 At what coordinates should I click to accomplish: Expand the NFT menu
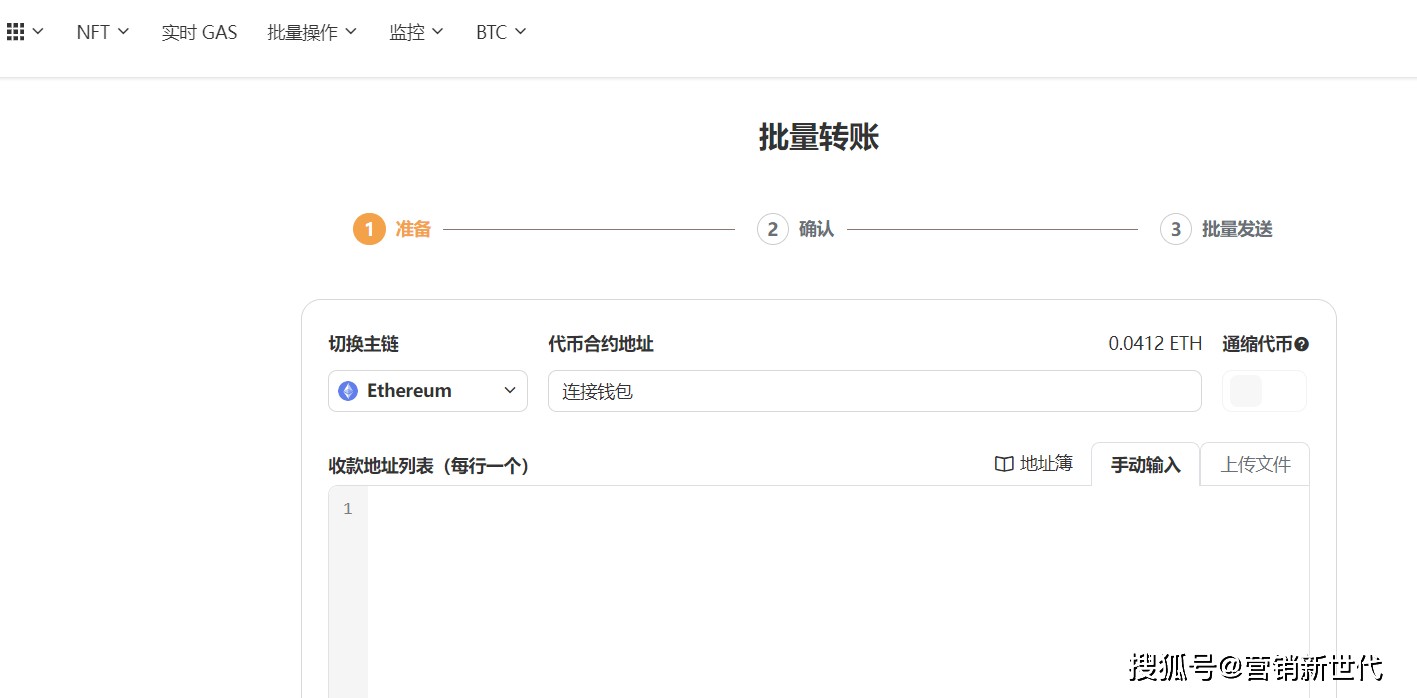(103, 32)
